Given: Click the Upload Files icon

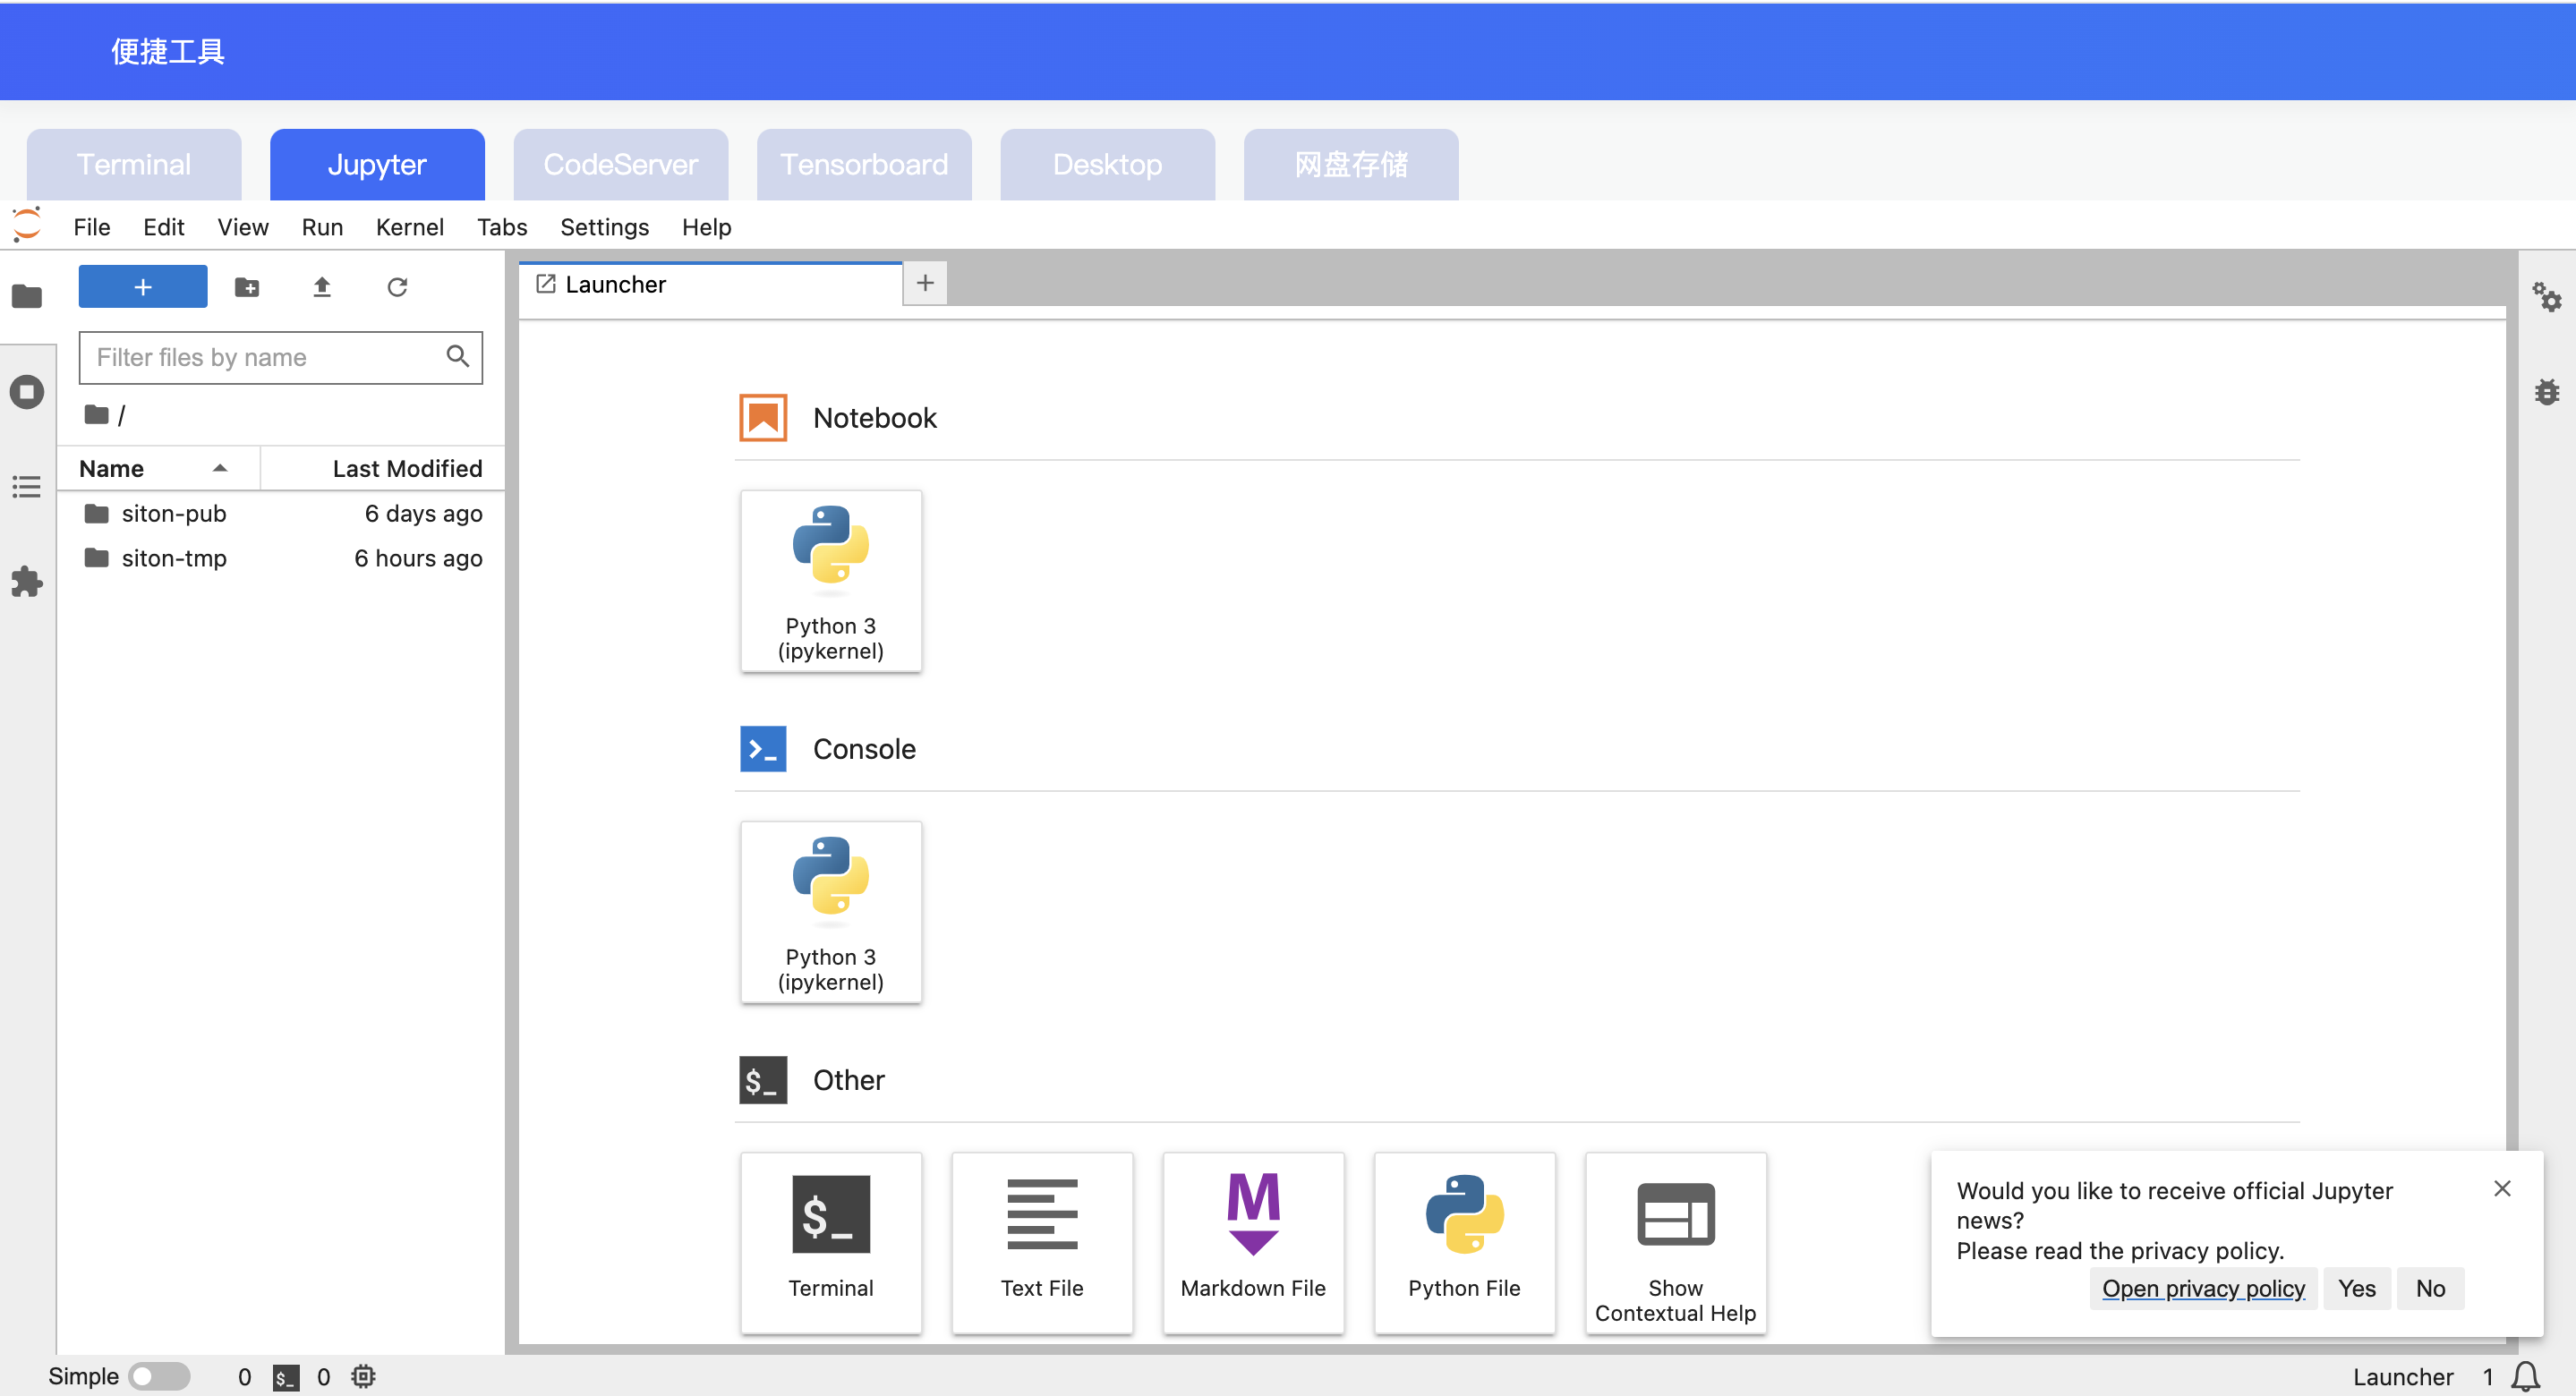Looking at the screenshot, I should click(322, 288).
